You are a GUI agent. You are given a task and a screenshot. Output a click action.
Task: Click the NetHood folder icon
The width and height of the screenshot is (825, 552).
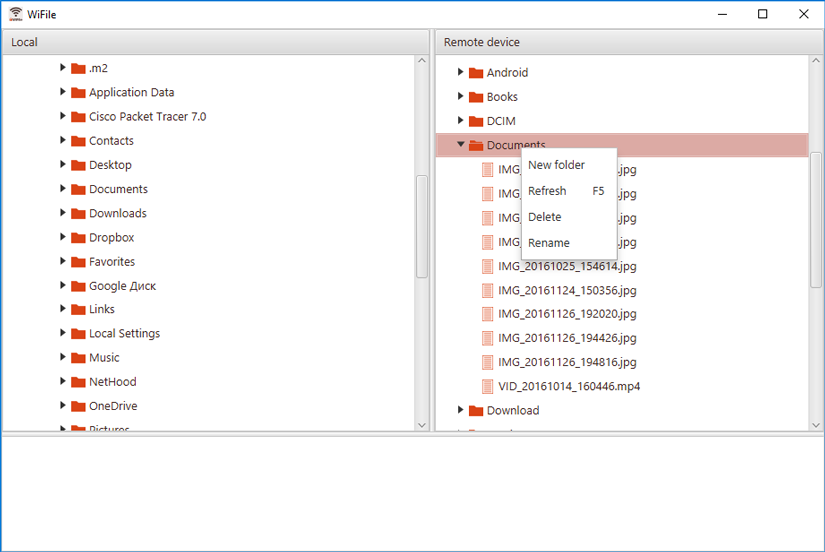point(78,382)
